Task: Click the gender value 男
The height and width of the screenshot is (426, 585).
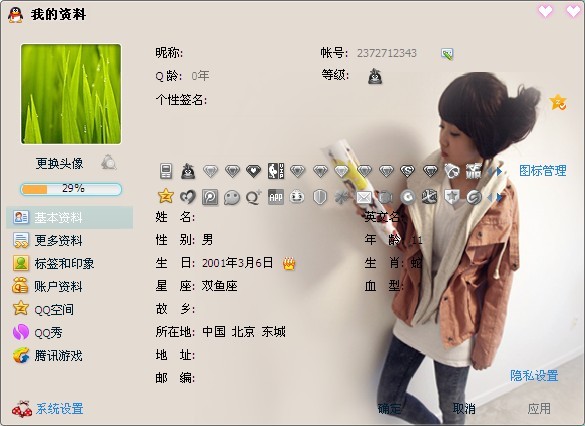Action: pyautogui.click(x=207, y=239)
